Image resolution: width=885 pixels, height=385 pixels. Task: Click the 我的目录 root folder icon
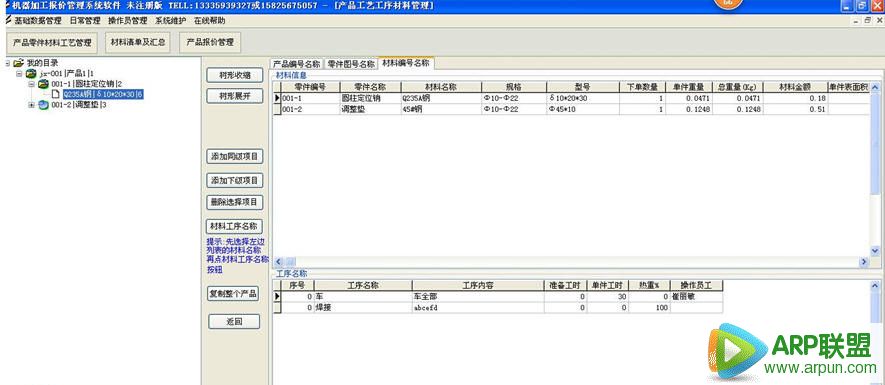pos(19,63)
